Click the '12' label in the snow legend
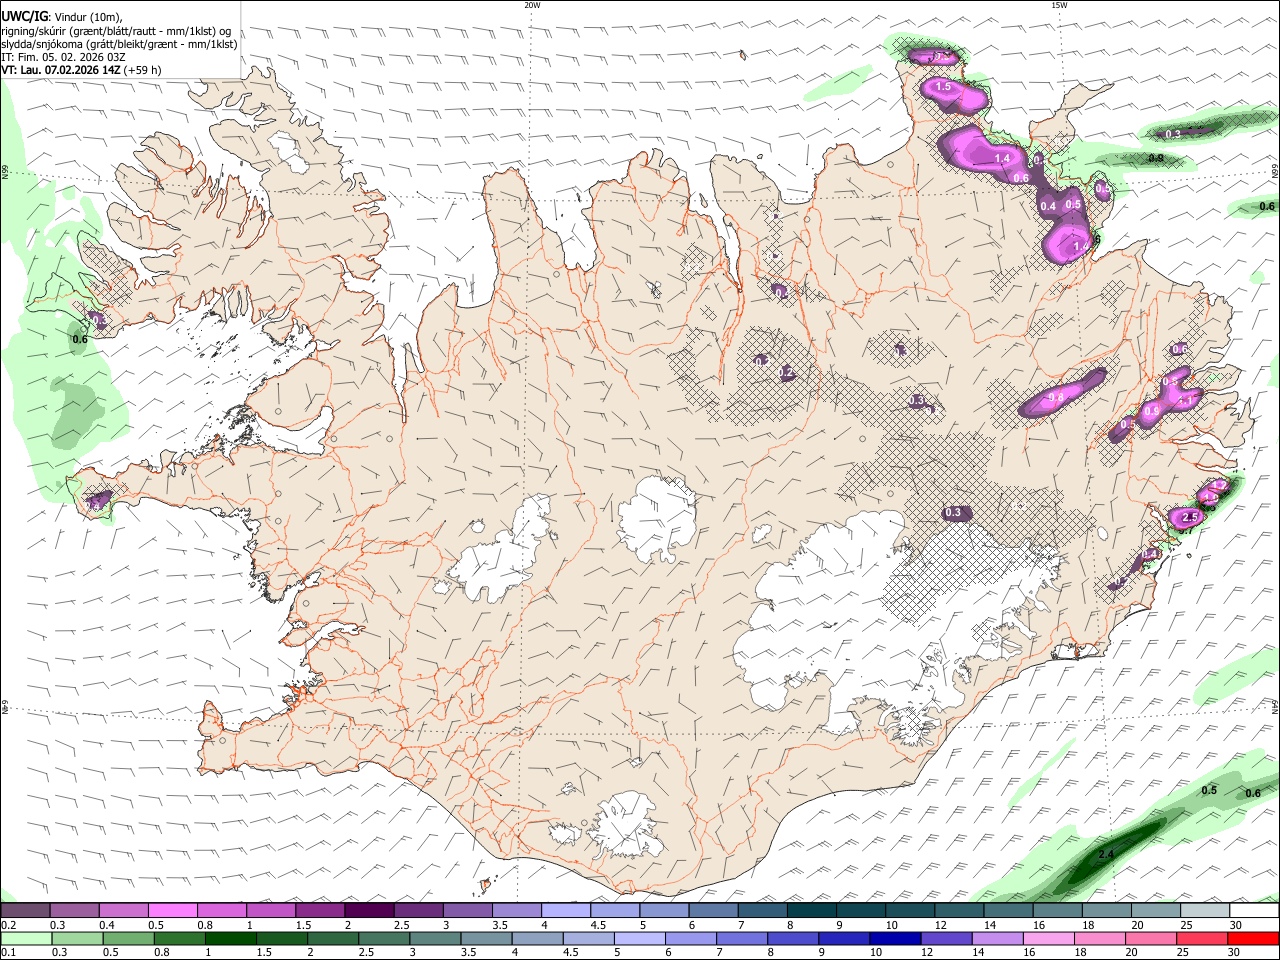The width and height of the screenshot is (1280, 960). coord(940,925)
